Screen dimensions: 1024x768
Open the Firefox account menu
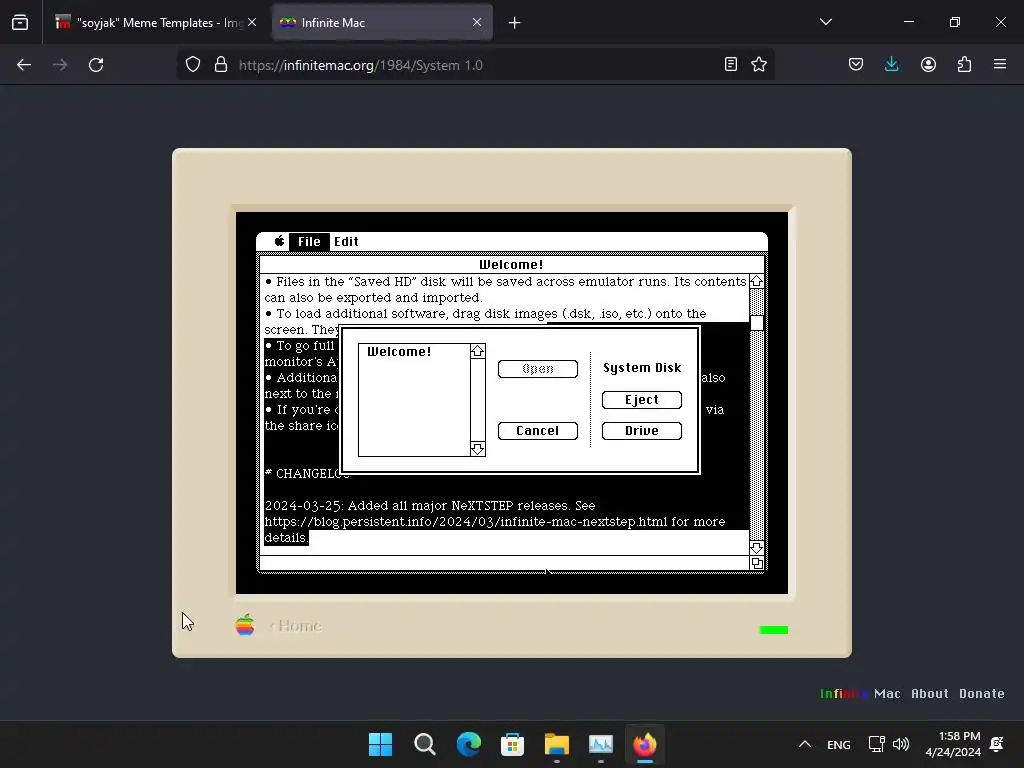point(928,65)
